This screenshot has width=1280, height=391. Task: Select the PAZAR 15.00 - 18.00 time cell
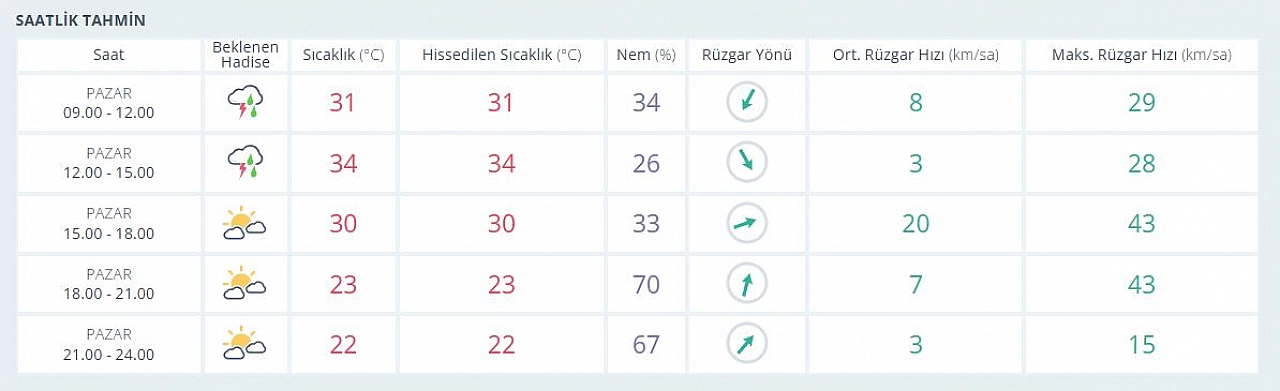(x=109, y=223)
